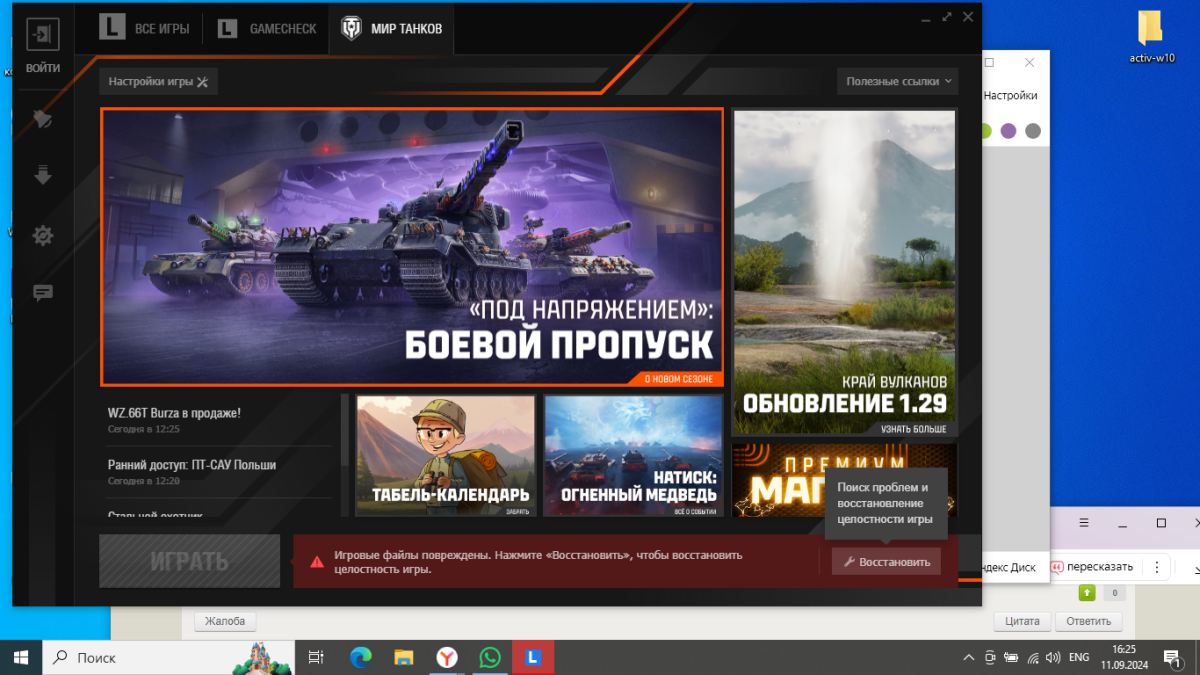Open launcher settings gear icon
This screenshot has width=1200, height=675.
(43, 236)
